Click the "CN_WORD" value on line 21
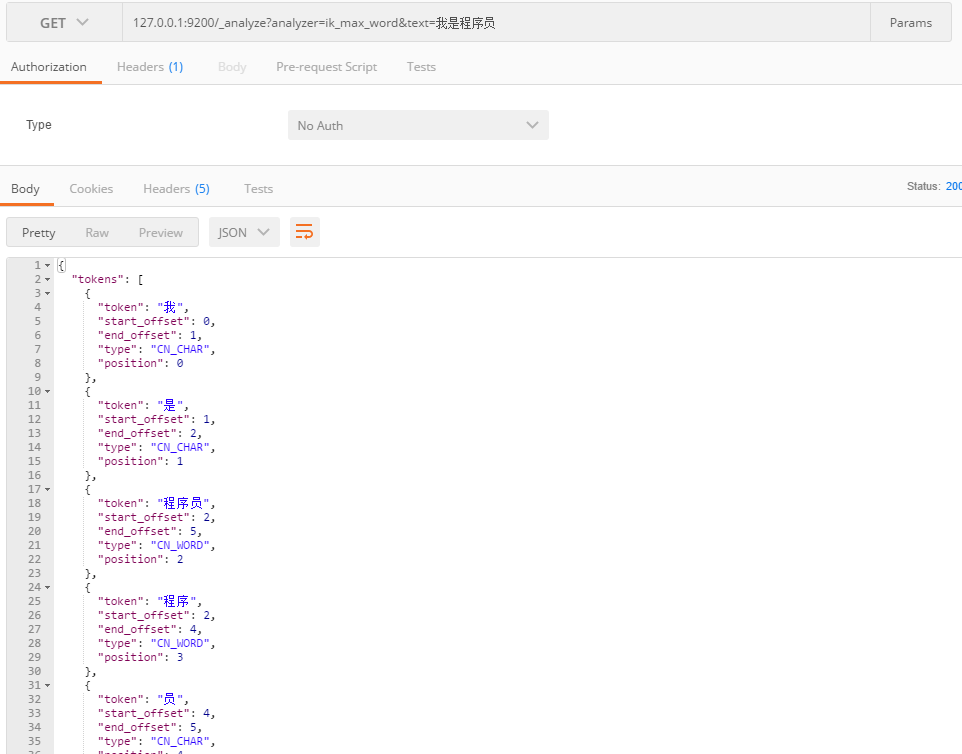Image resolution: width=962 pixels, height=754 pixels. pos(180,545)
